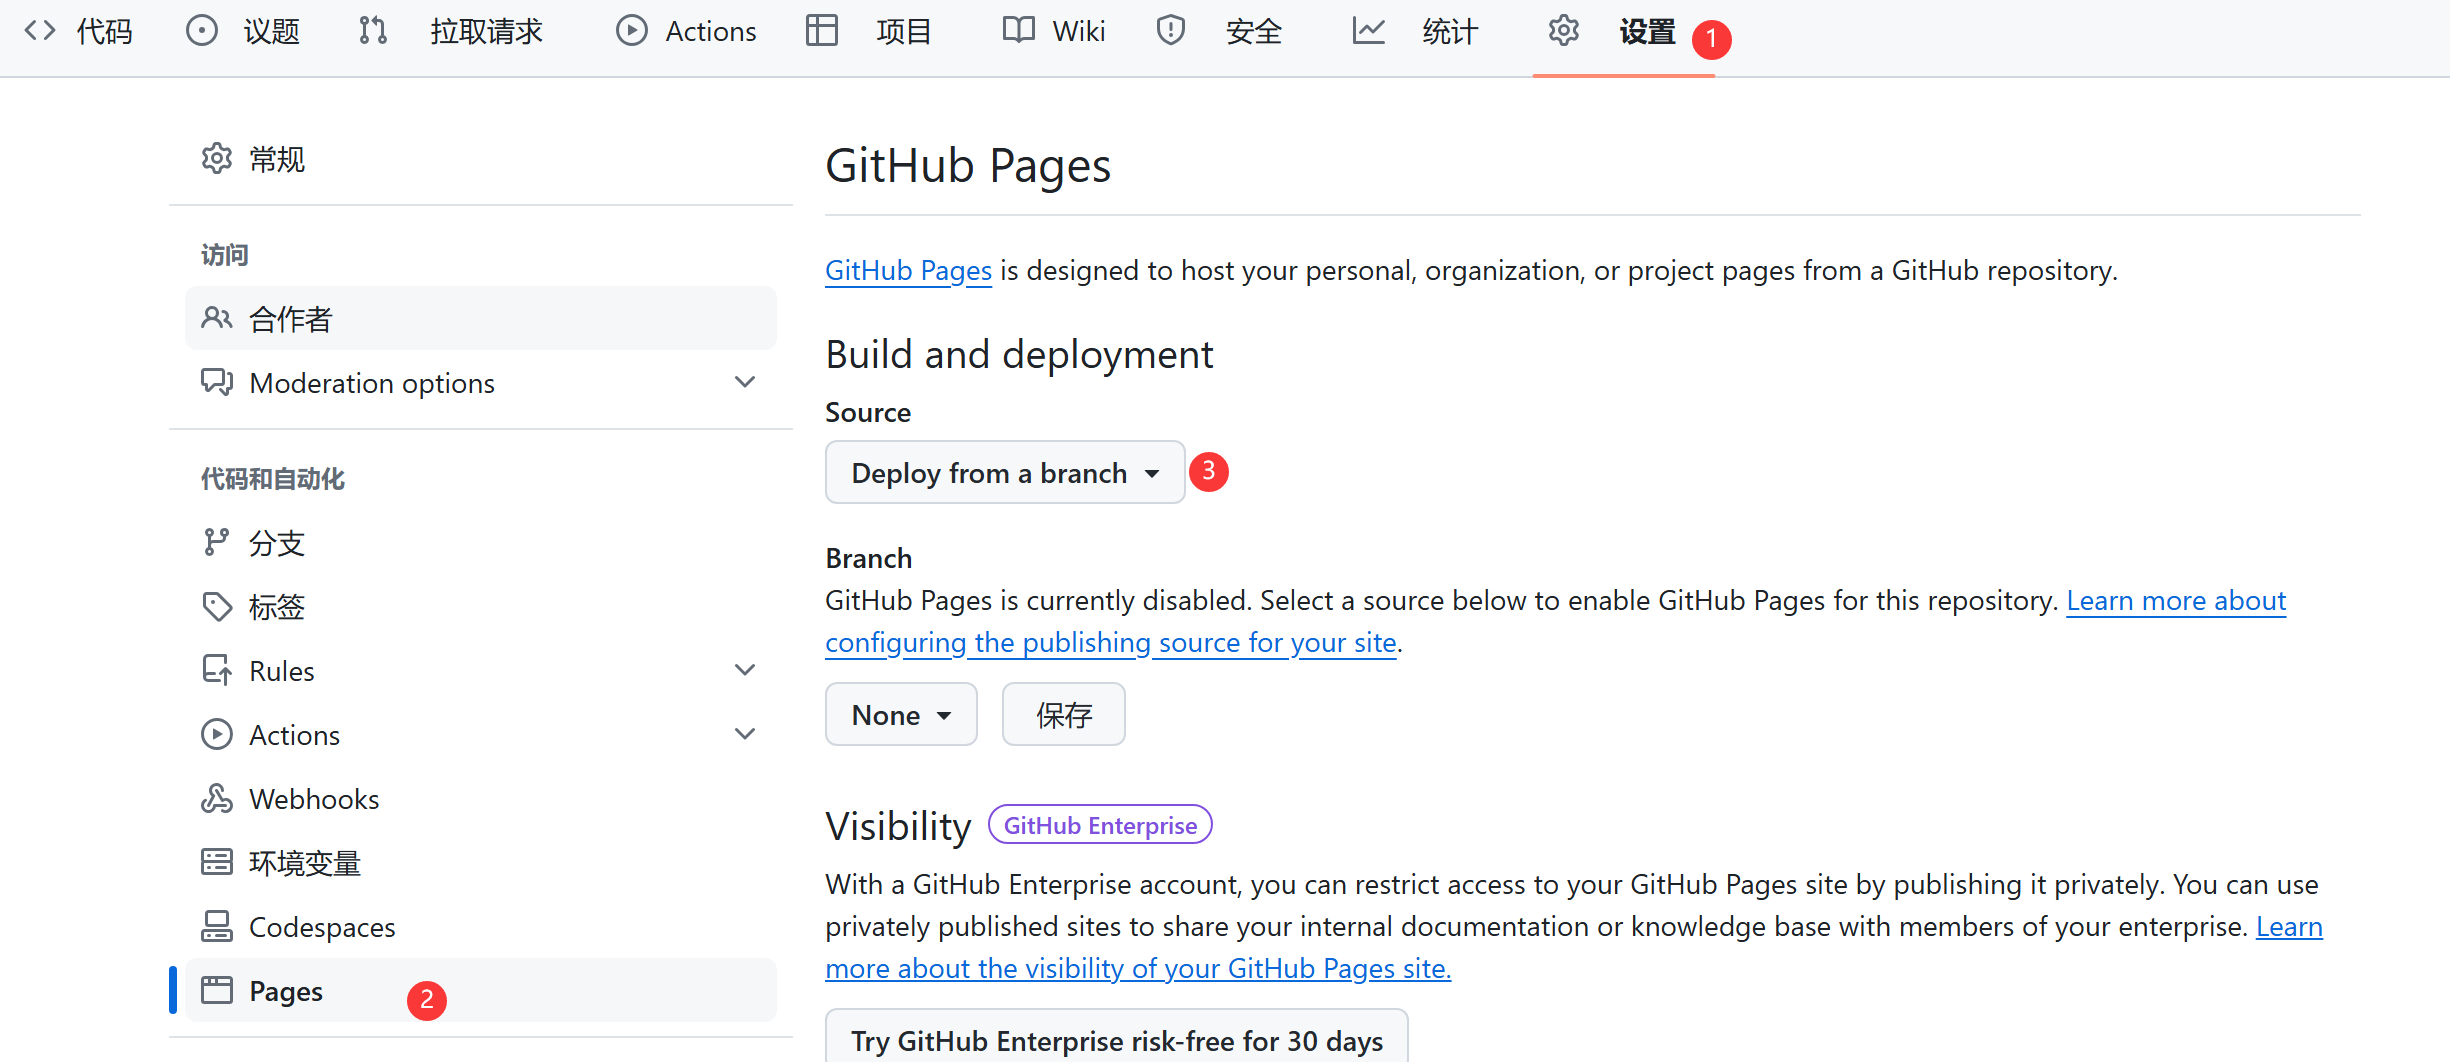Click the 'Visibility' heading
Viewport: 2450px width, 1062px height.
click(898, 826)
